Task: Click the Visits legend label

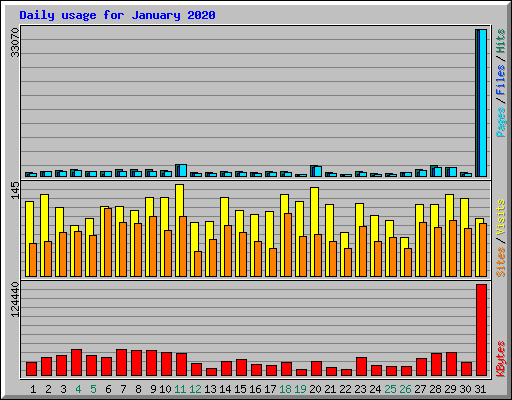Action: click(500, 218)
